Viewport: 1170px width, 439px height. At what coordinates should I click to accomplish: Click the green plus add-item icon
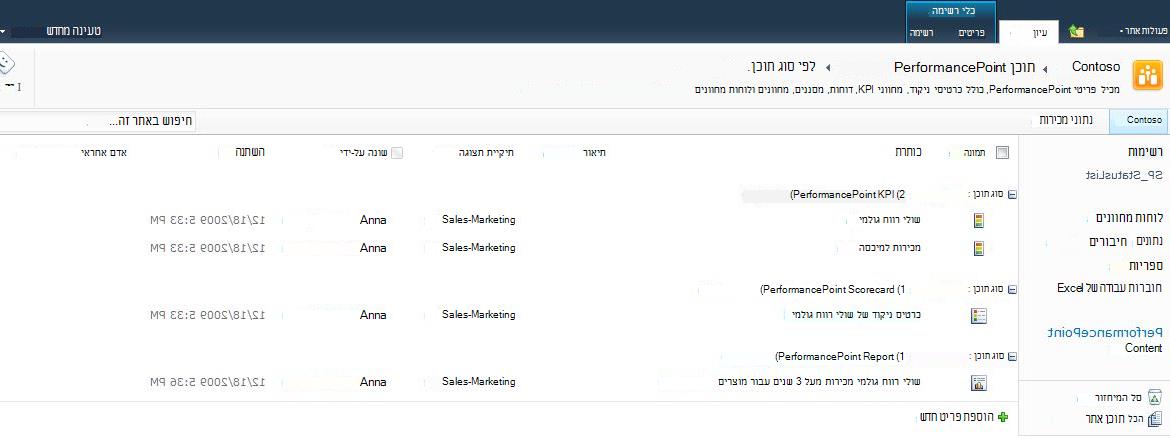1002,417
